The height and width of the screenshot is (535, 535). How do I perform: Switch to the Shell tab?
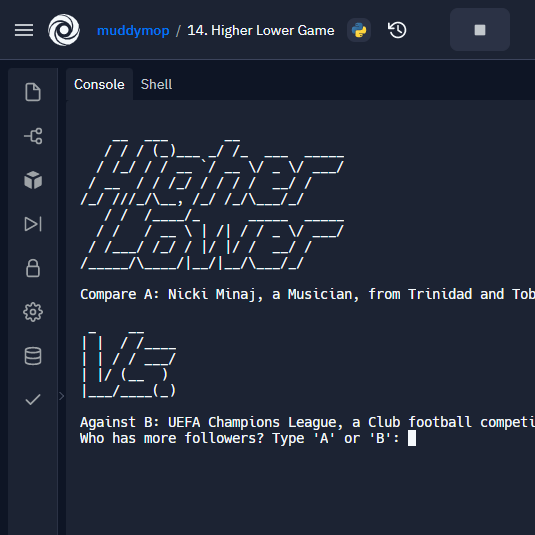(x=156, y=84)
